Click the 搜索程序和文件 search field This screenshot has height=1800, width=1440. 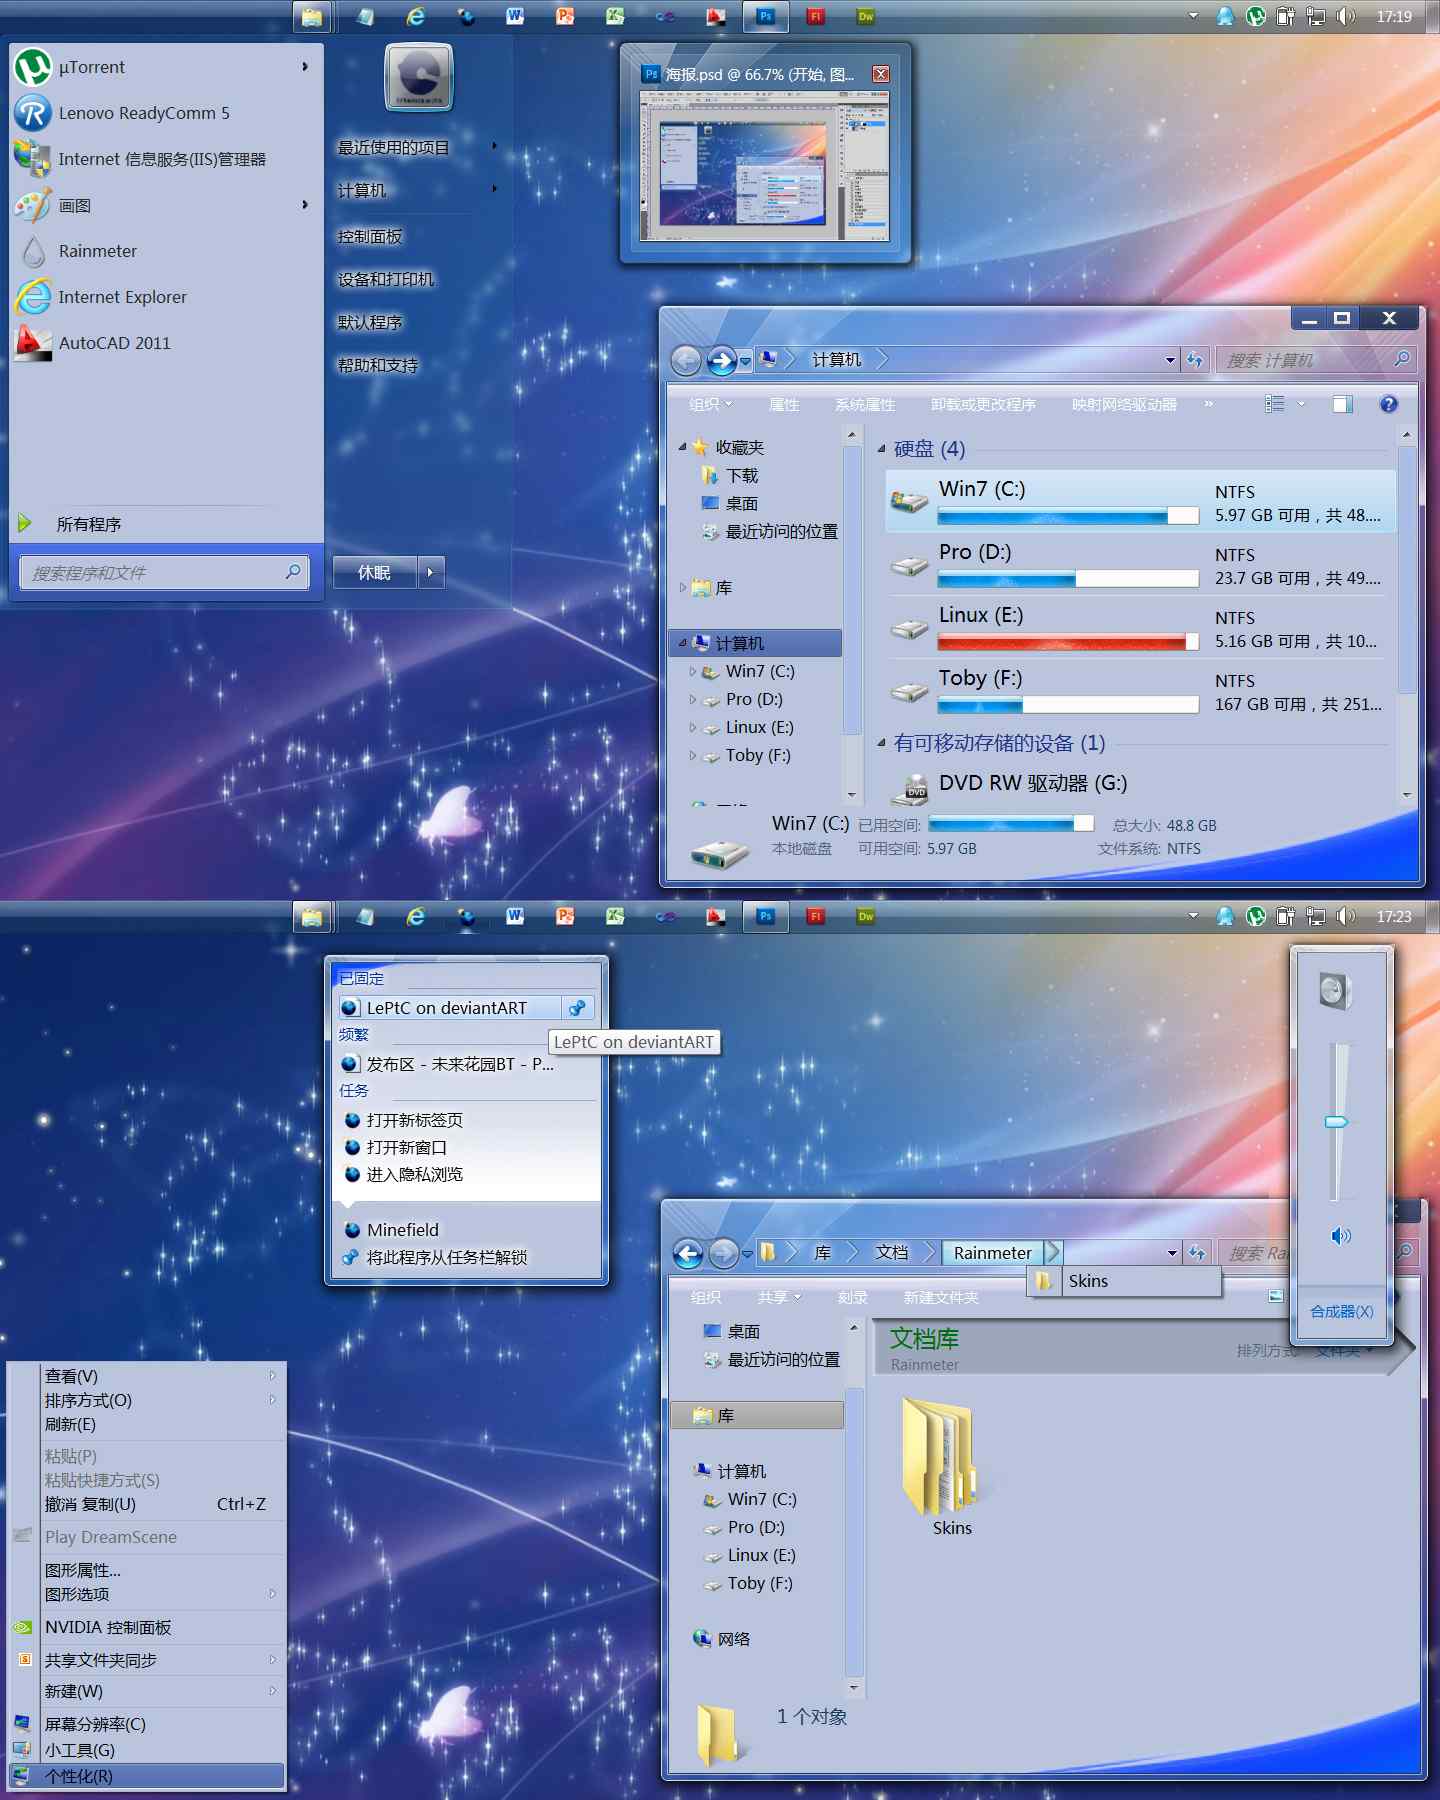(163, 572)
